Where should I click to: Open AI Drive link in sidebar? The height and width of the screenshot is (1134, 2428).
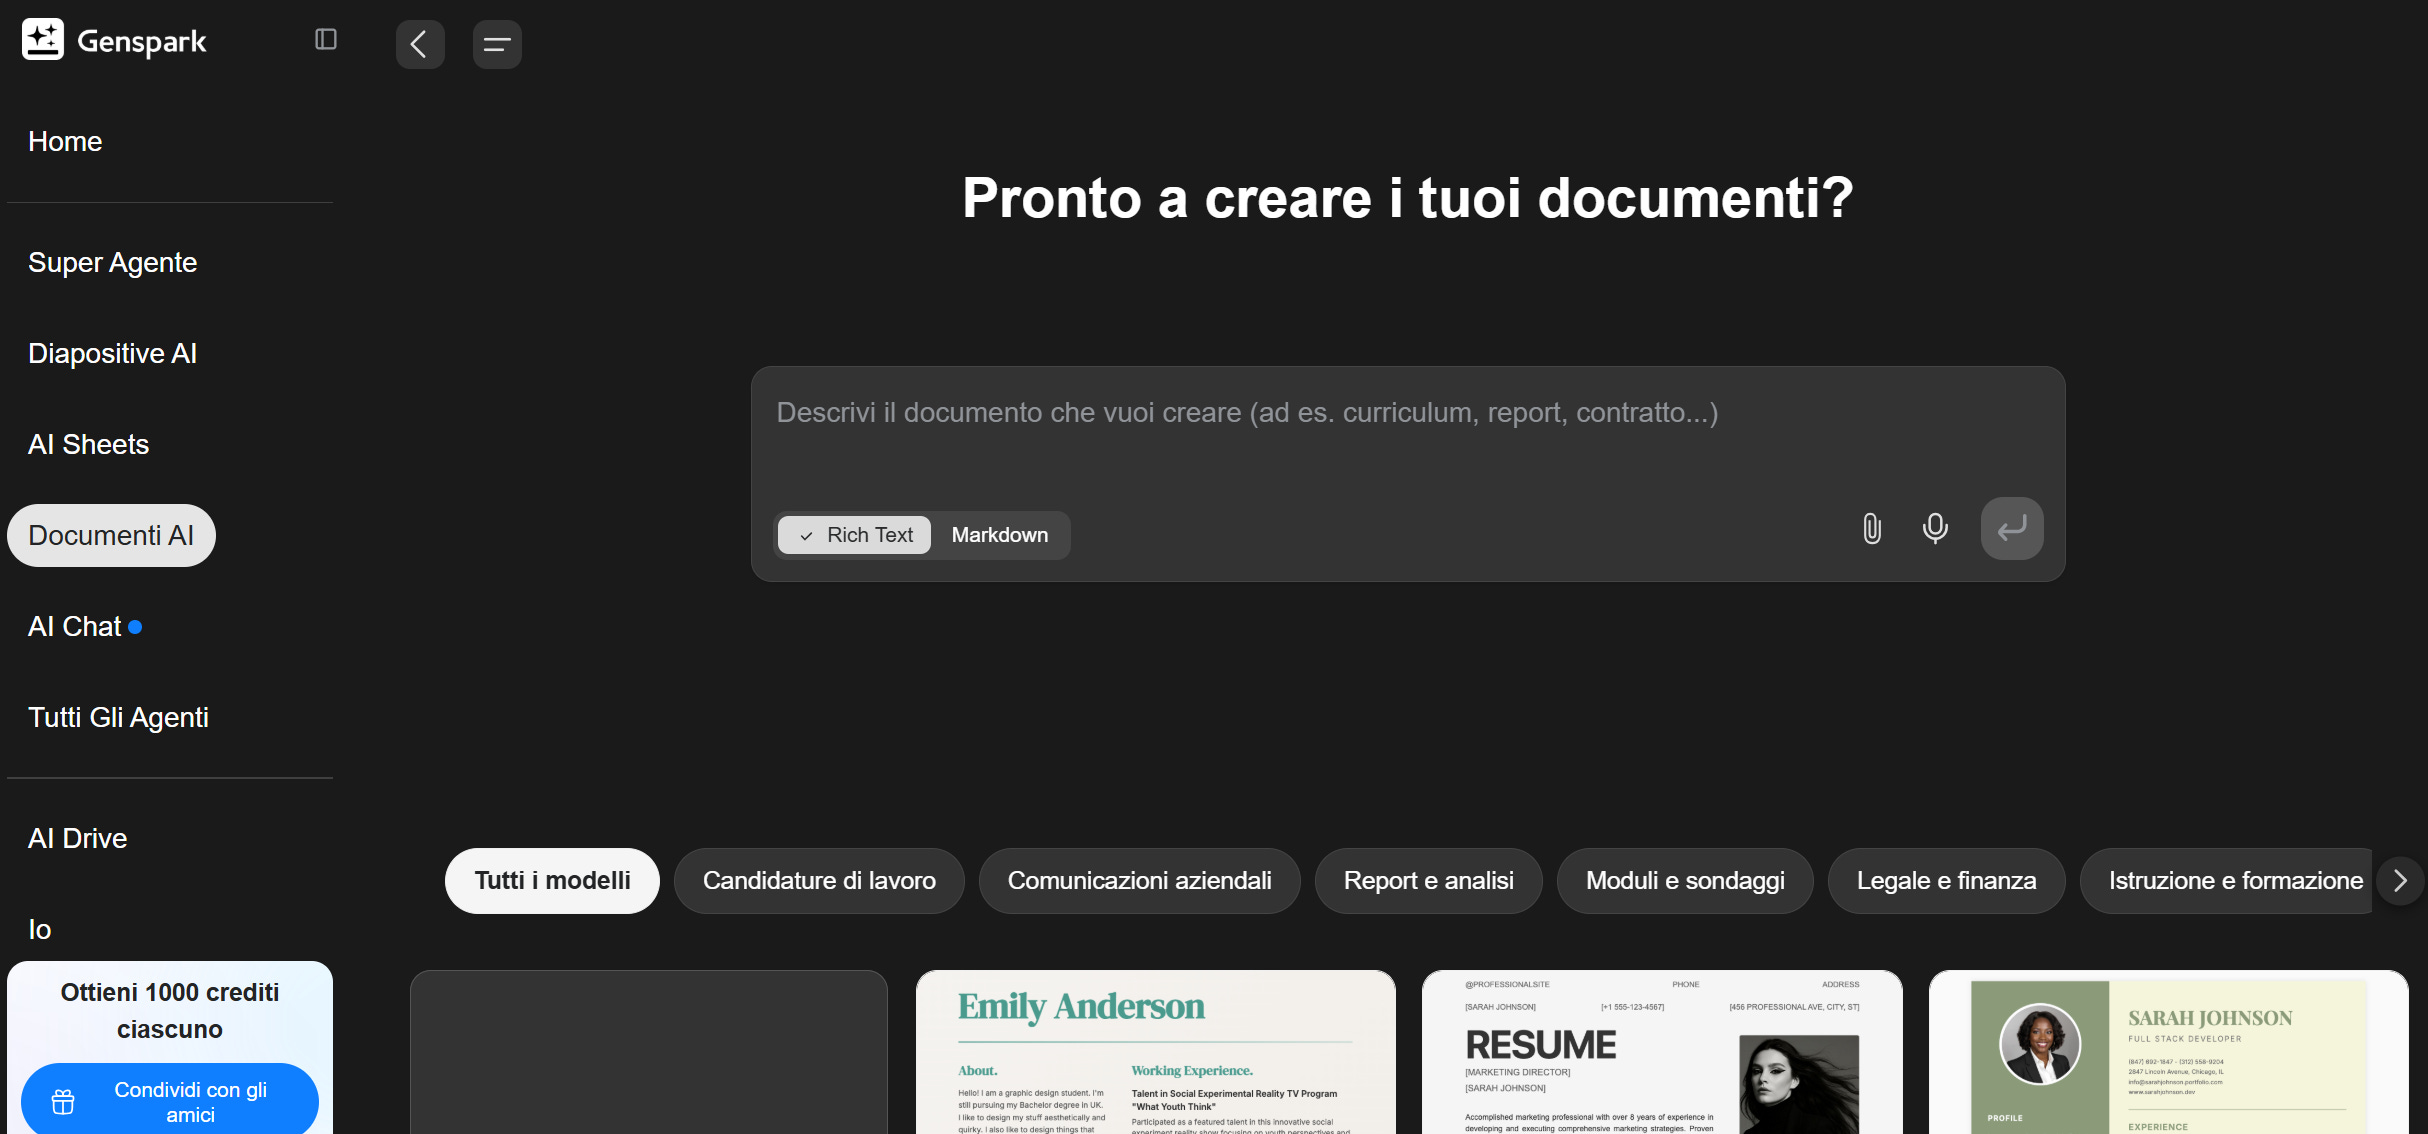tap(78, 838)
